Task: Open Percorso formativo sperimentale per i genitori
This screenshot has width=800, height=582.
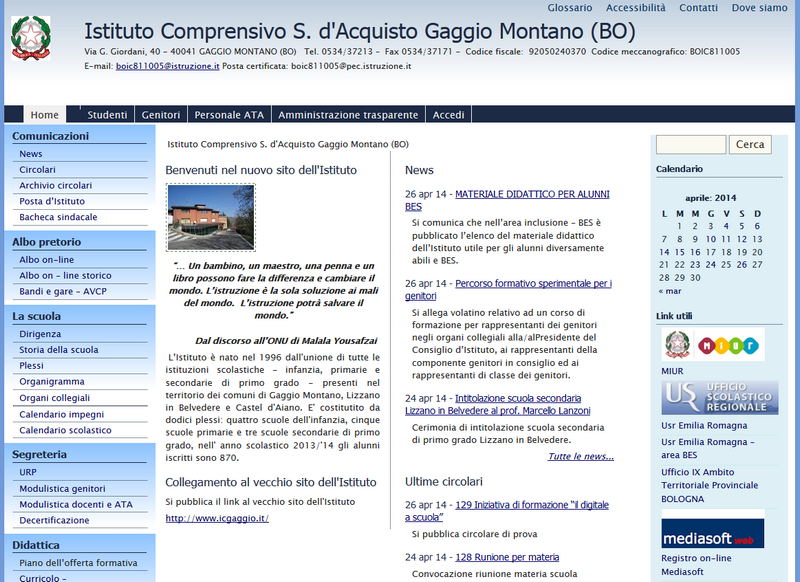Action: pos(533,284)
